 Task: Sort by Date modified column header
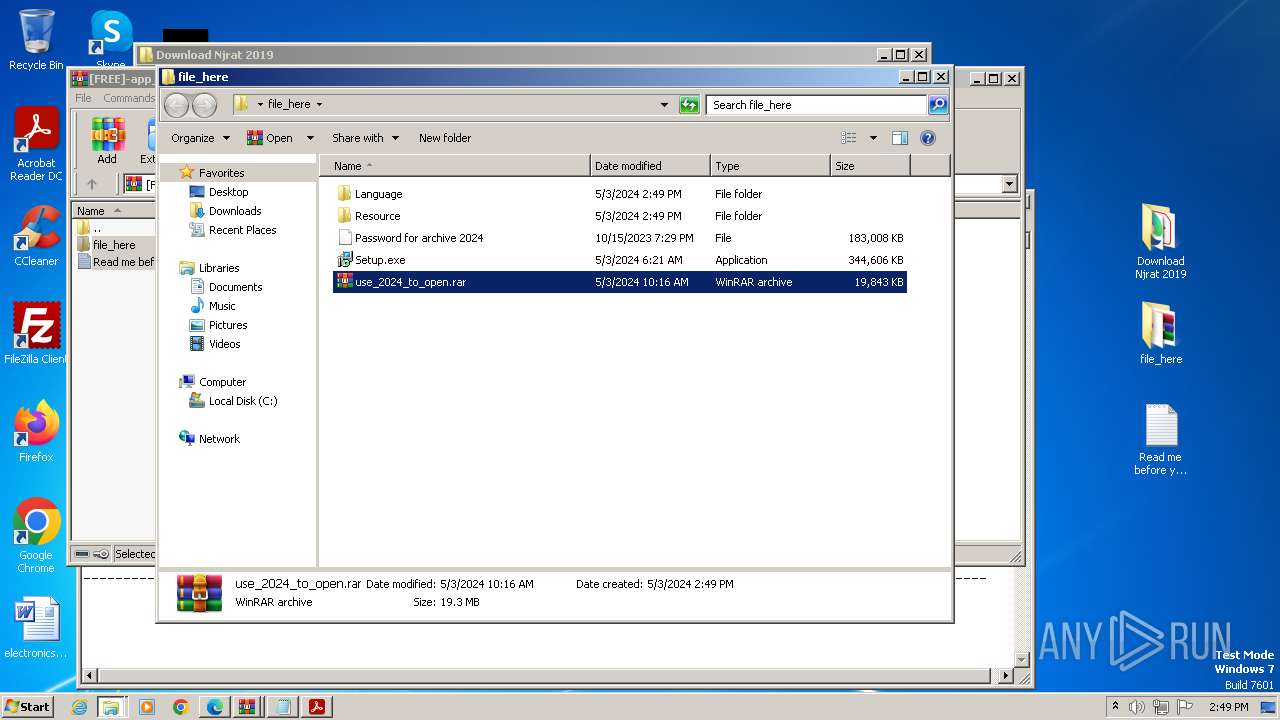[x=650, y=166]
